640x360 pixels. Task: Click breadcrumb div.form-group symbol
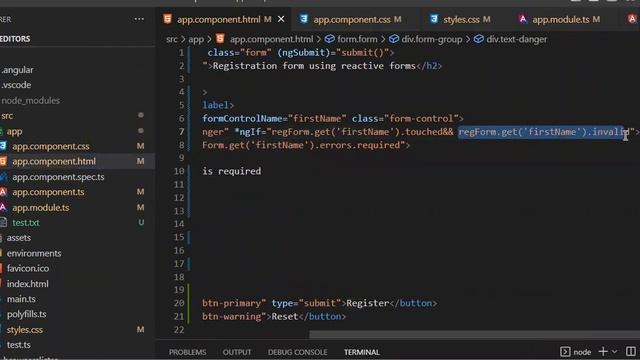pos(432,39)
